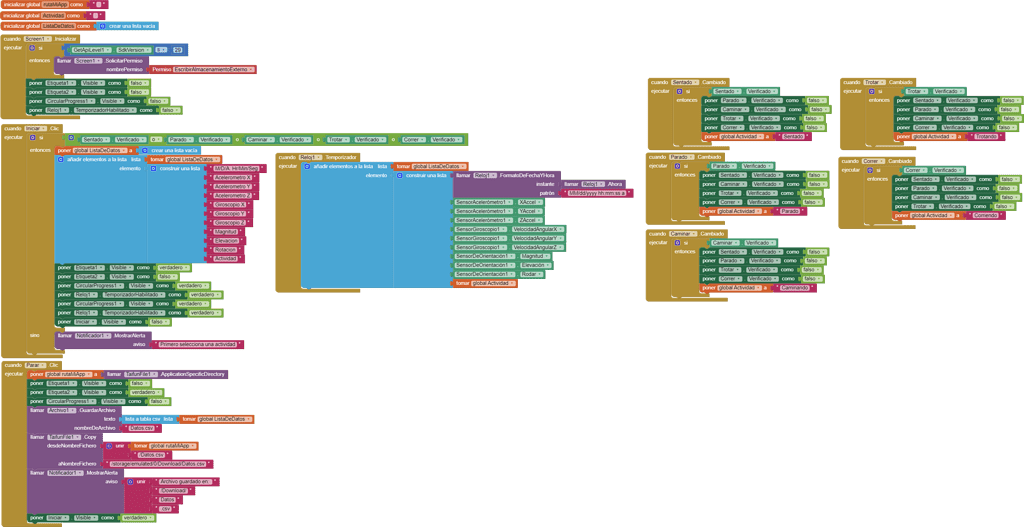This screenshot has height=527, width=1024.
Task: Click the number 29 field in SdkVersion comparison
Action: (x=177, y=49)
